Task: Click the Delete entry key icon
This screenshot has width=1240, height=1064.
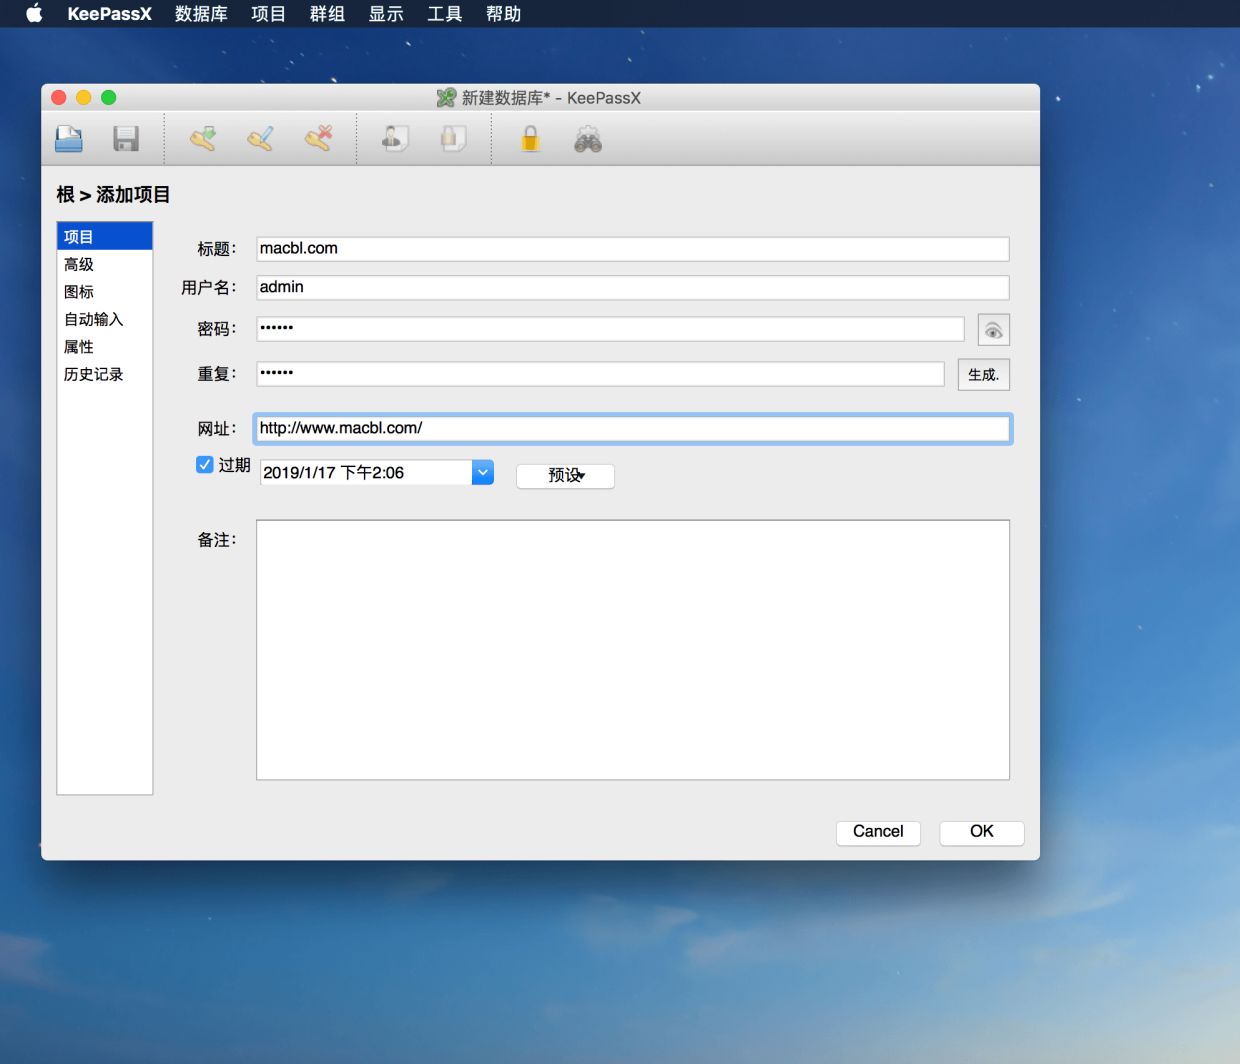Action: [319, 138]
